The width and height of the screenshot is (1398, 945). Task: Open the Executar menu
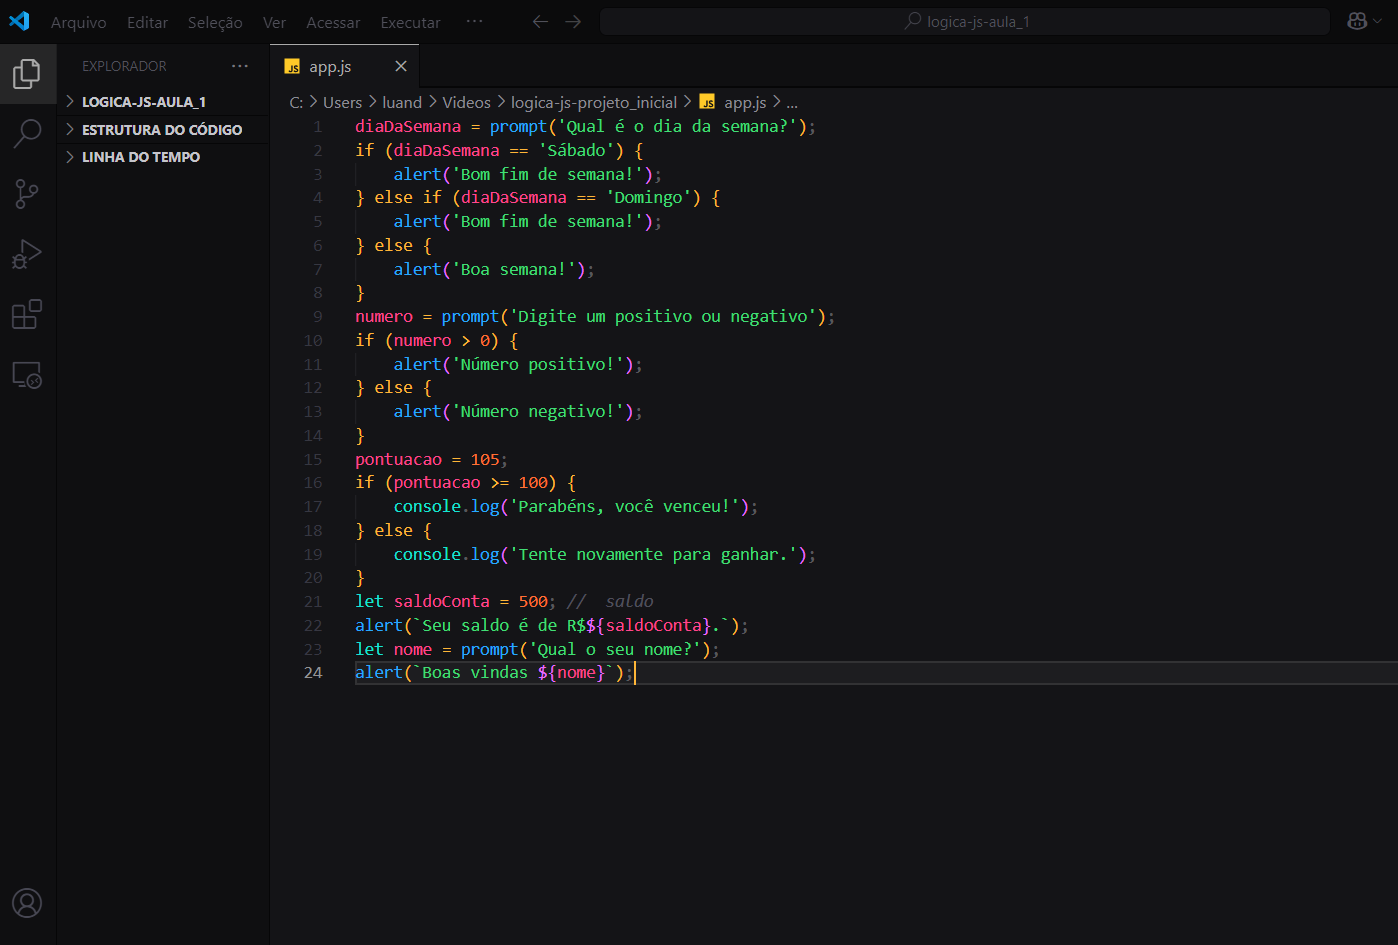[410, 22]
